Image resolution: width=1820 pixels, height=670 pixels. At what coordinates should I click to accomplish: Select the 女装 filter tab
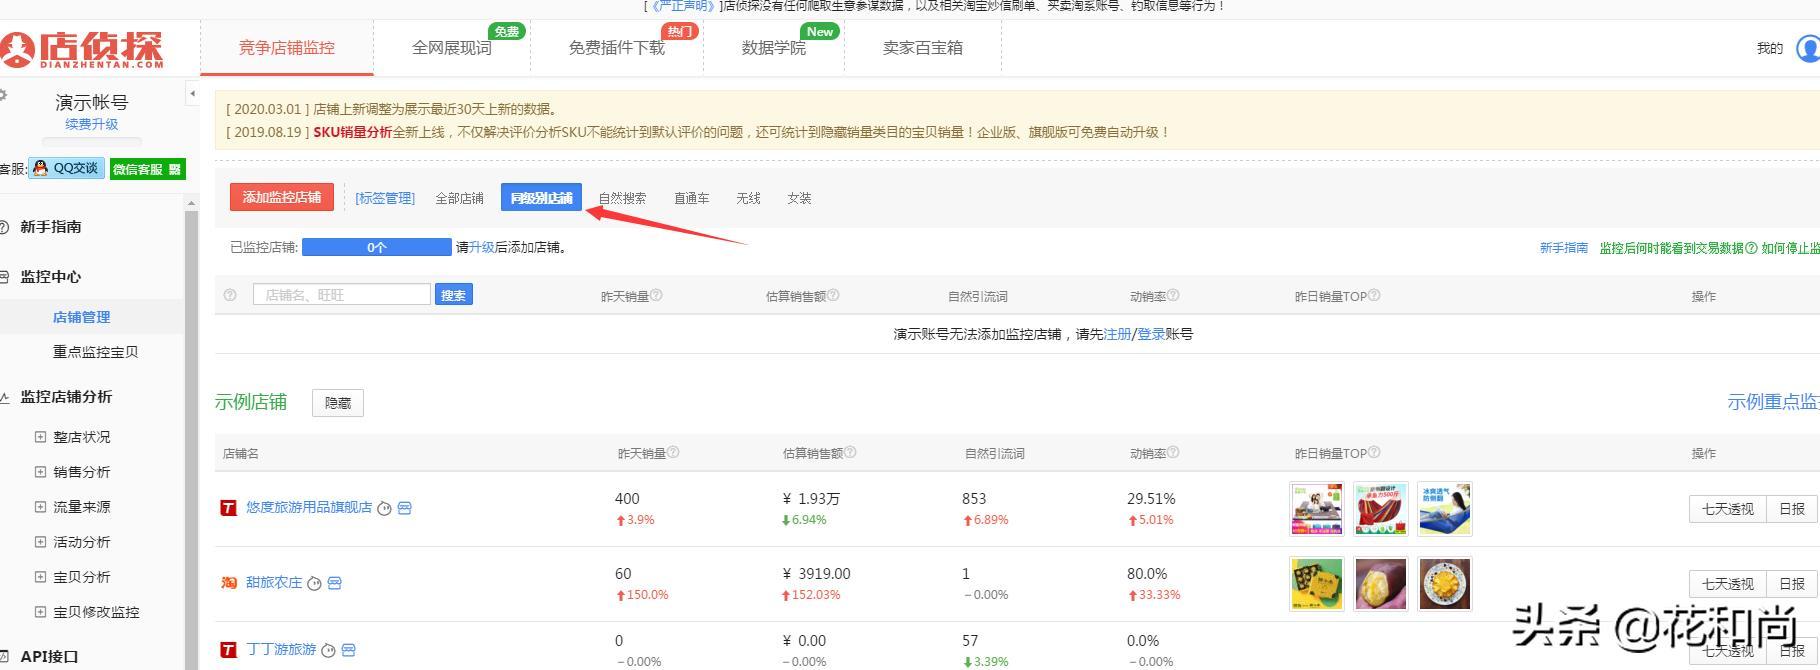coord(799,198)
